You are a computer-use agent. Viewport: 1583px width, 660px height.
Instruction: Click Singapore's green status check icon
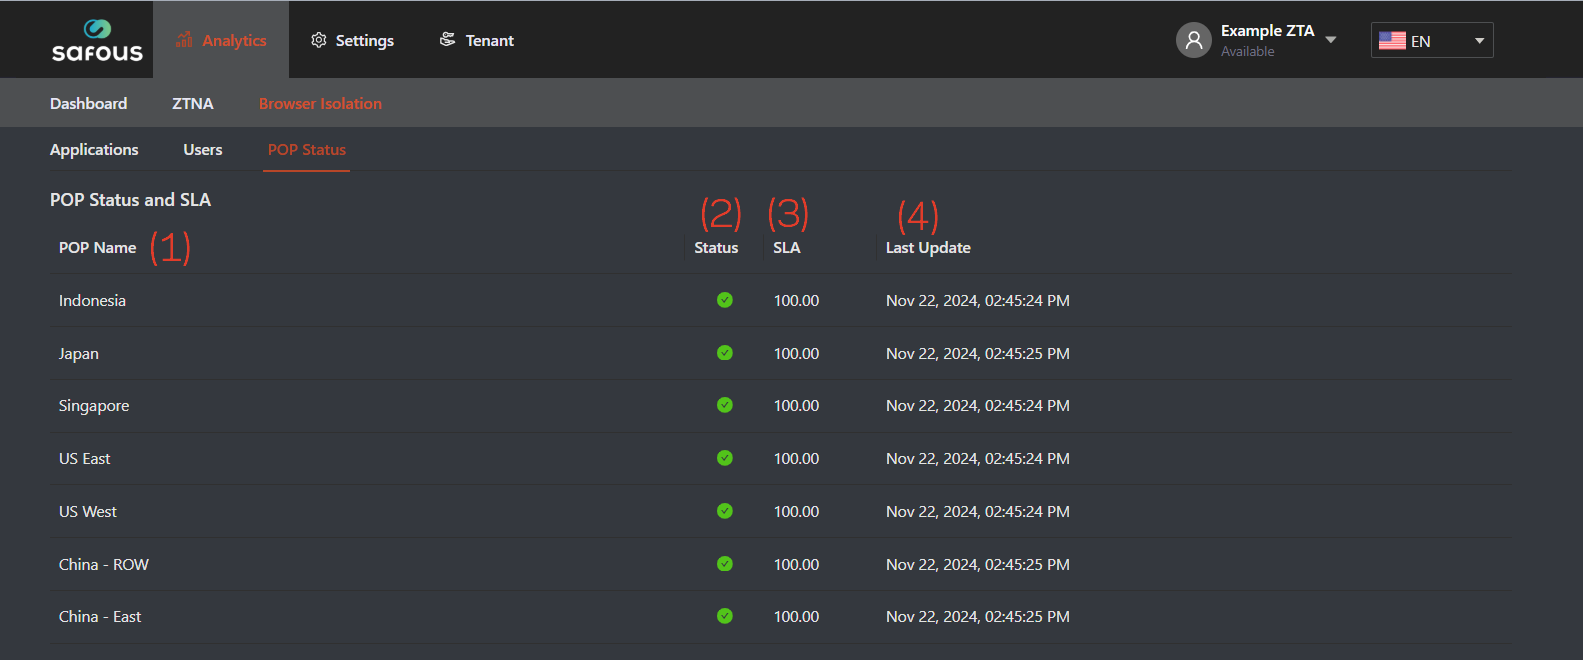point(725,405)
